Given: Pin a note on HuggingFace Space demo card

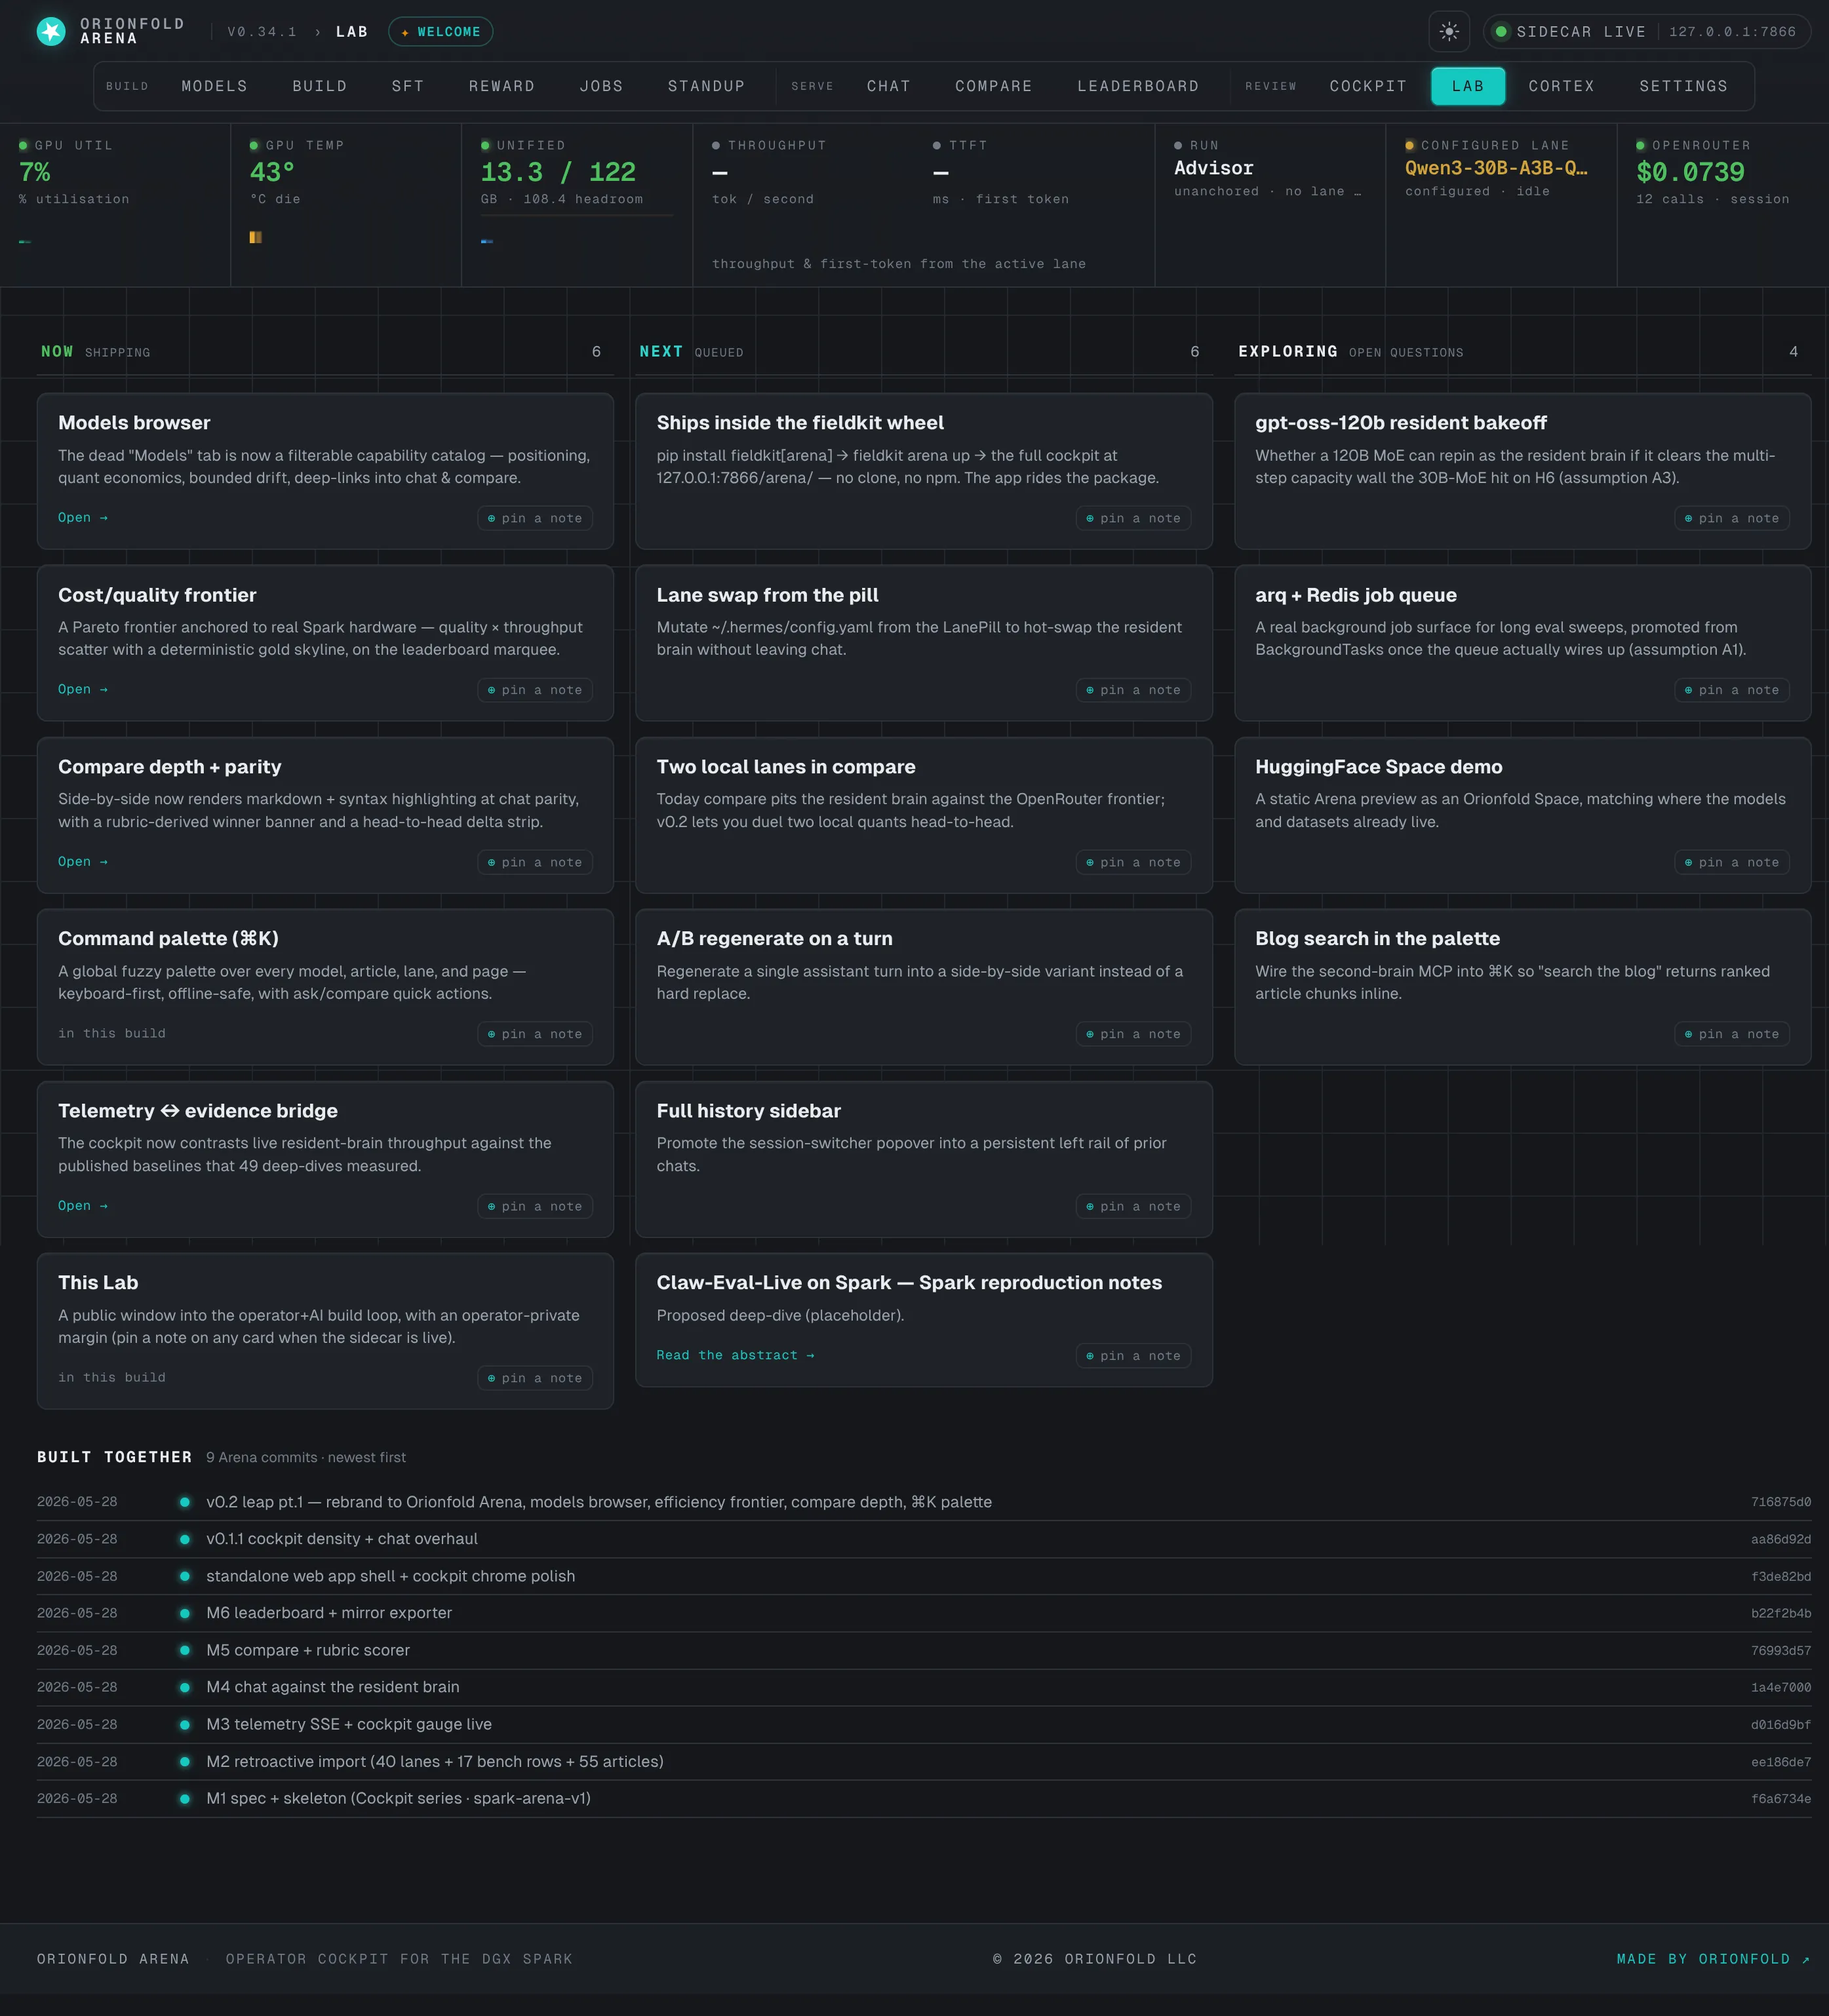Looking at the screenshot, I should click(1732, 862).
